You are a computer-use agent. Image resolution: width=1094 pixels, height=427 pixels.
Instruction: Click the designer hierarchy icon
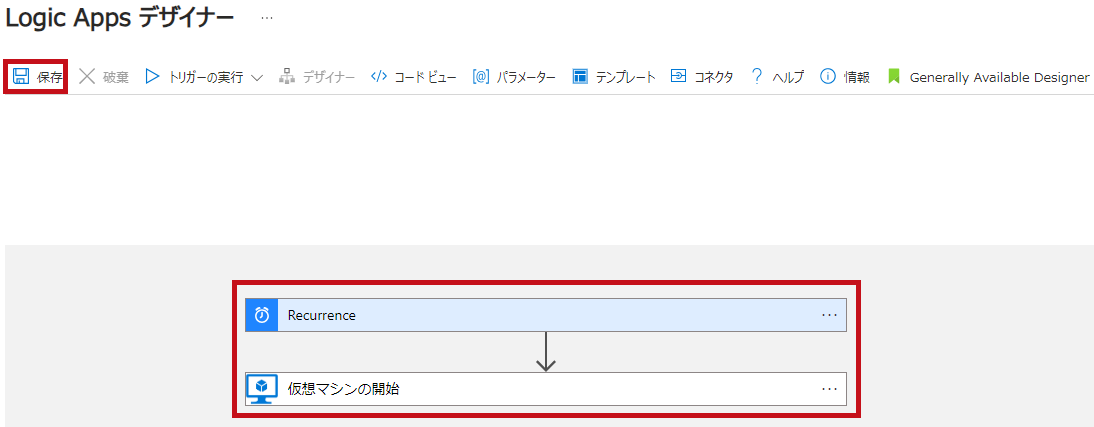(x=286, y=77)
